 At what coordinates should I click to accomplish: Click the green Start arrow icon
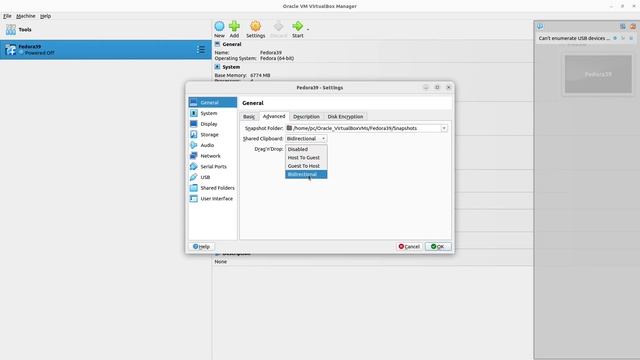[x=298, y=26]
